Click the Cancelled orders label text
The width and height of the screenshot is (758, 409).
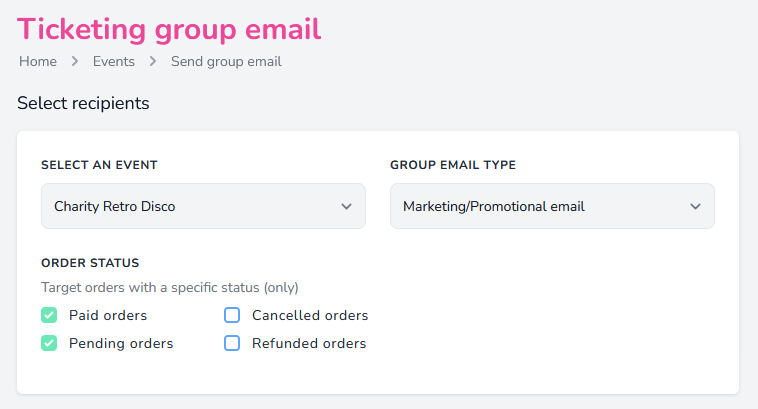click(310, 315)
